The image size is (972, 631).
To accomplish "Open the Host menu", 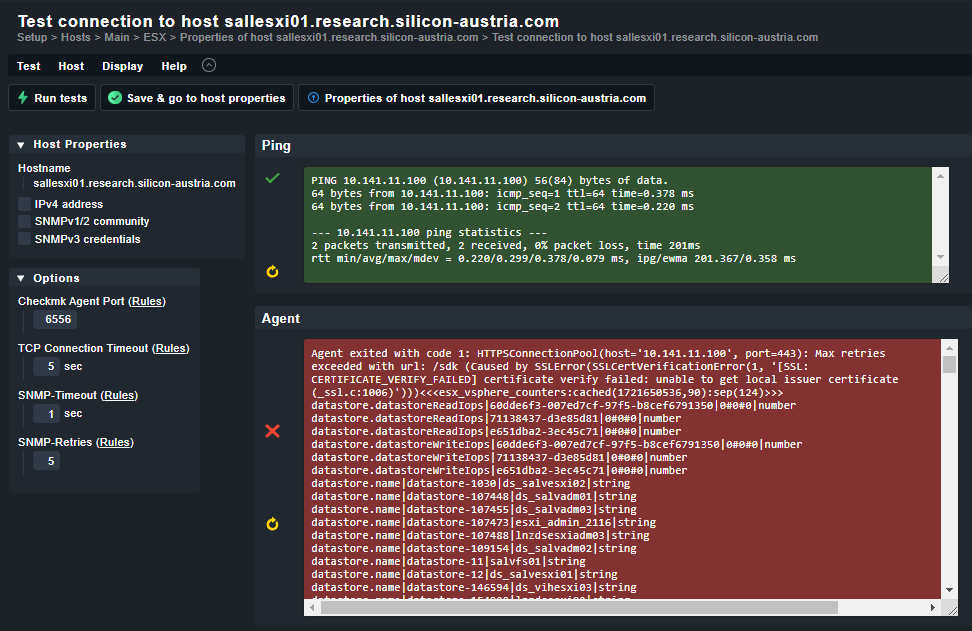I will point(70,65).
